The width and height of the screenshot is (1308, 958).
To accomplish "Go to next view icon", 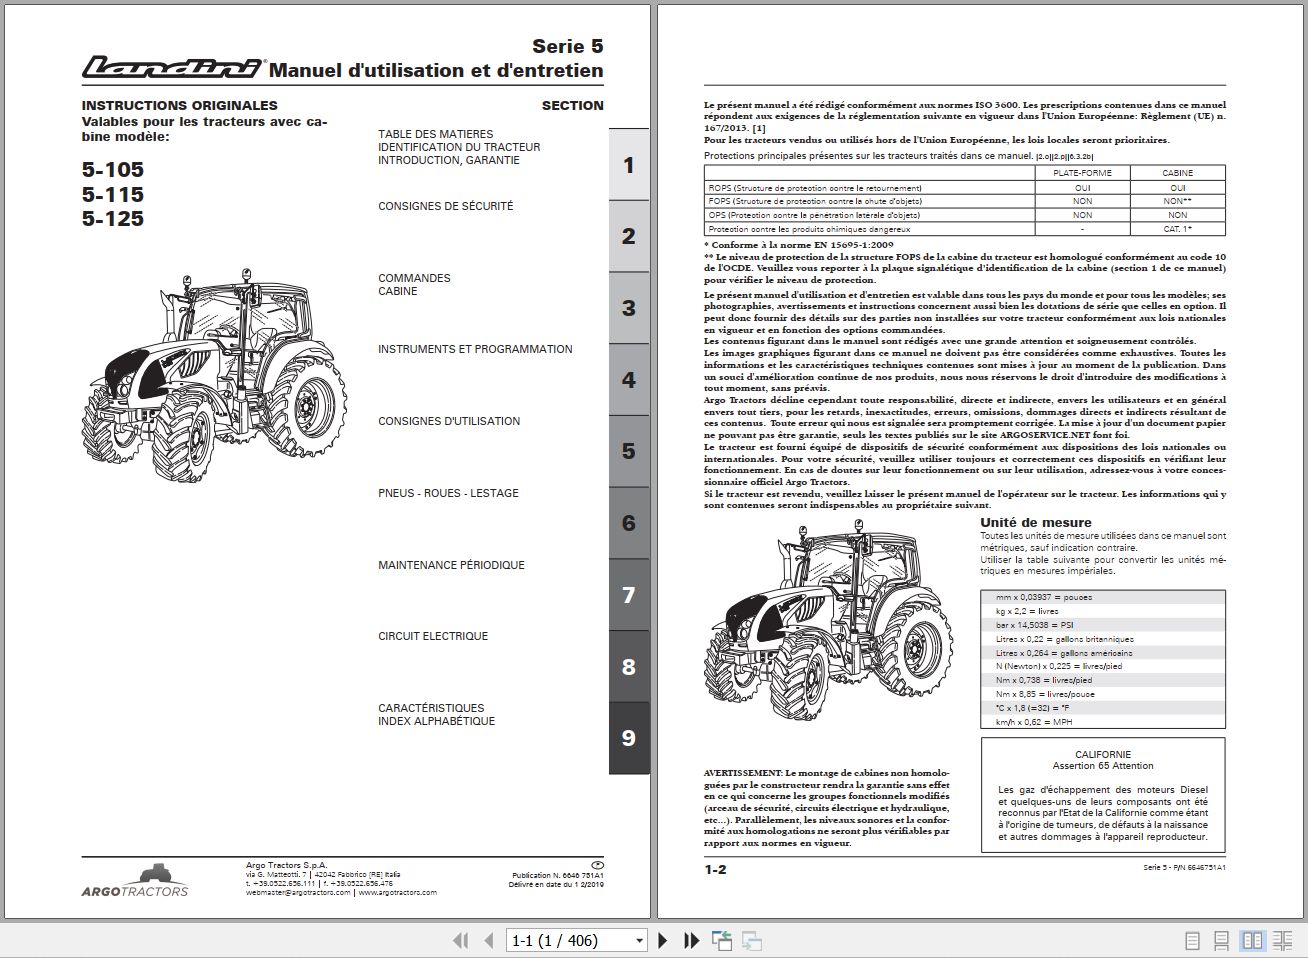I will (752, 940).
